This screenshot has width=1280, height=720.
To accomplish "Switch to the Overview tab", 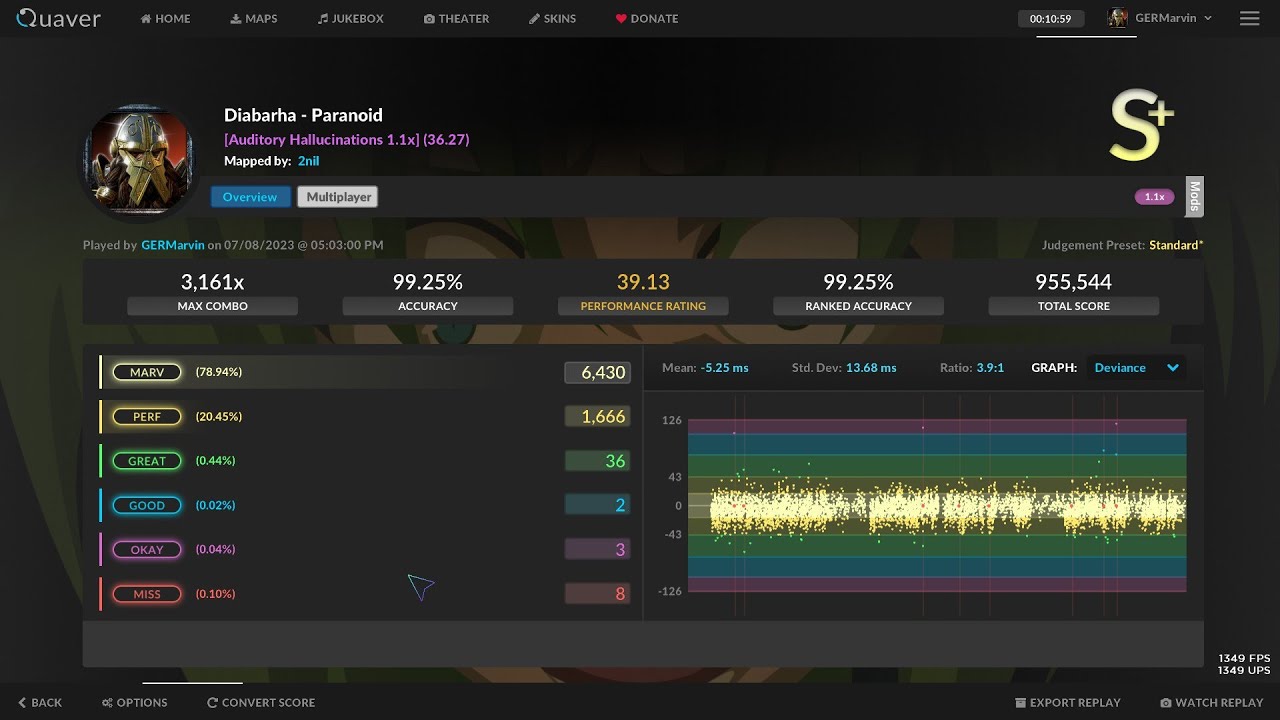I will (x=250, y=197).
